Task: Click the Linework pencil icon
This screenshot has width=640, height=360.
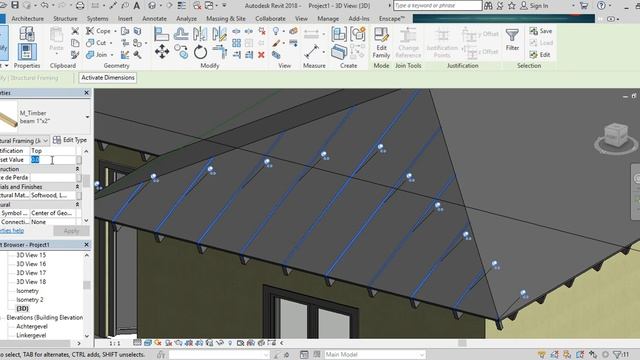Action: tap(276, 43)
